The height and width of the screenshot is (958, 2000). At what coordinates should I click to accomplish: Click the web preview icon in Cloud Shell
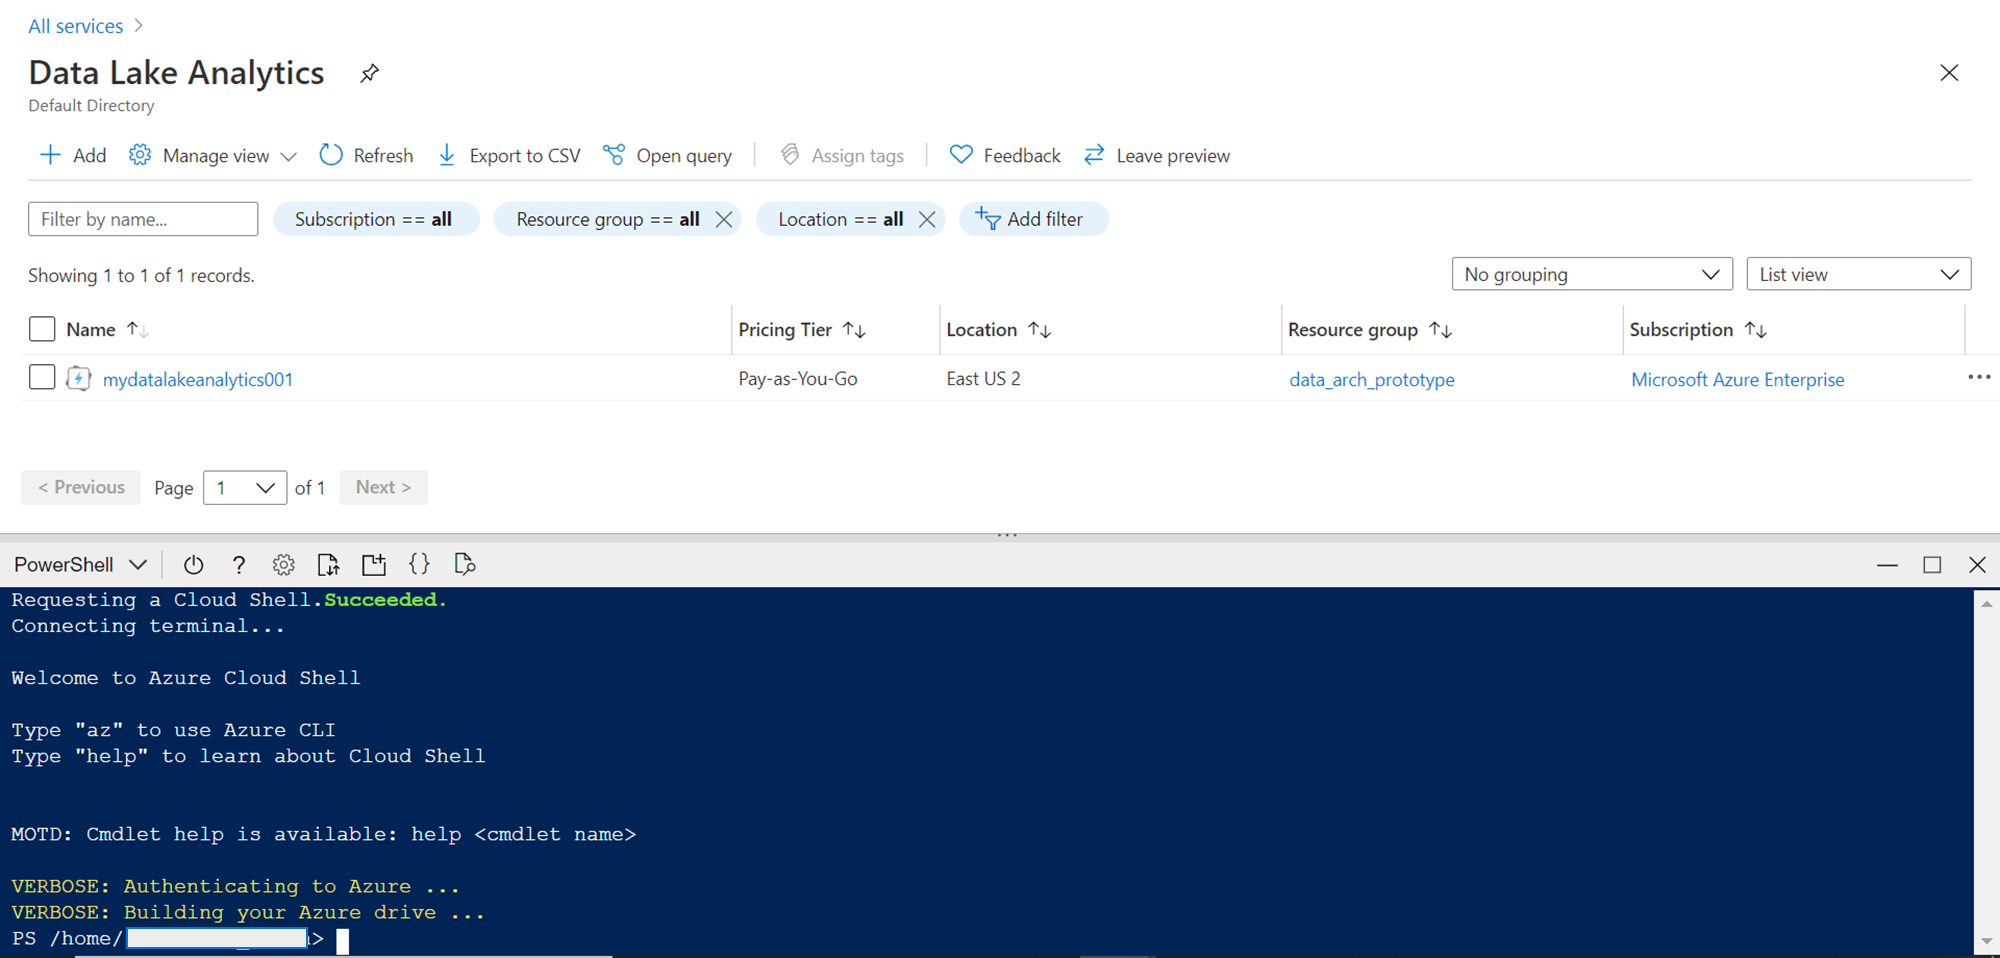(465, 565)
